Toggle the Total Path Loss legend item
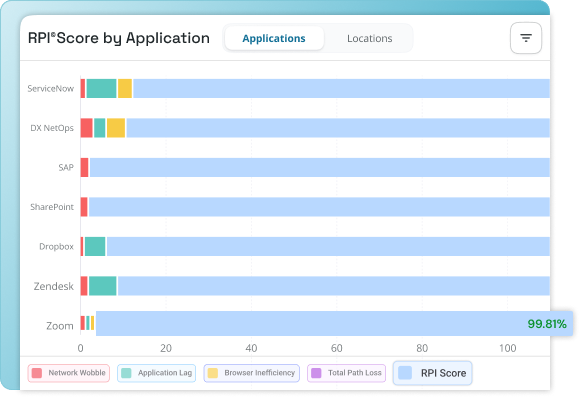 coord(346,373)
